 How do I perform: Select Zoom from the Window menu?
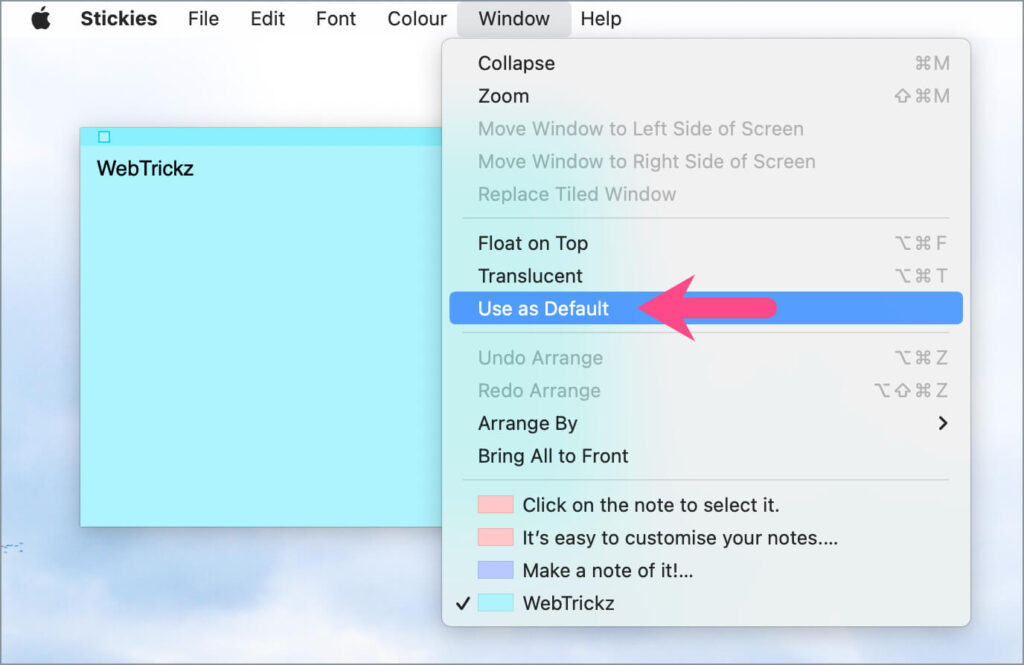pos(503,96)
